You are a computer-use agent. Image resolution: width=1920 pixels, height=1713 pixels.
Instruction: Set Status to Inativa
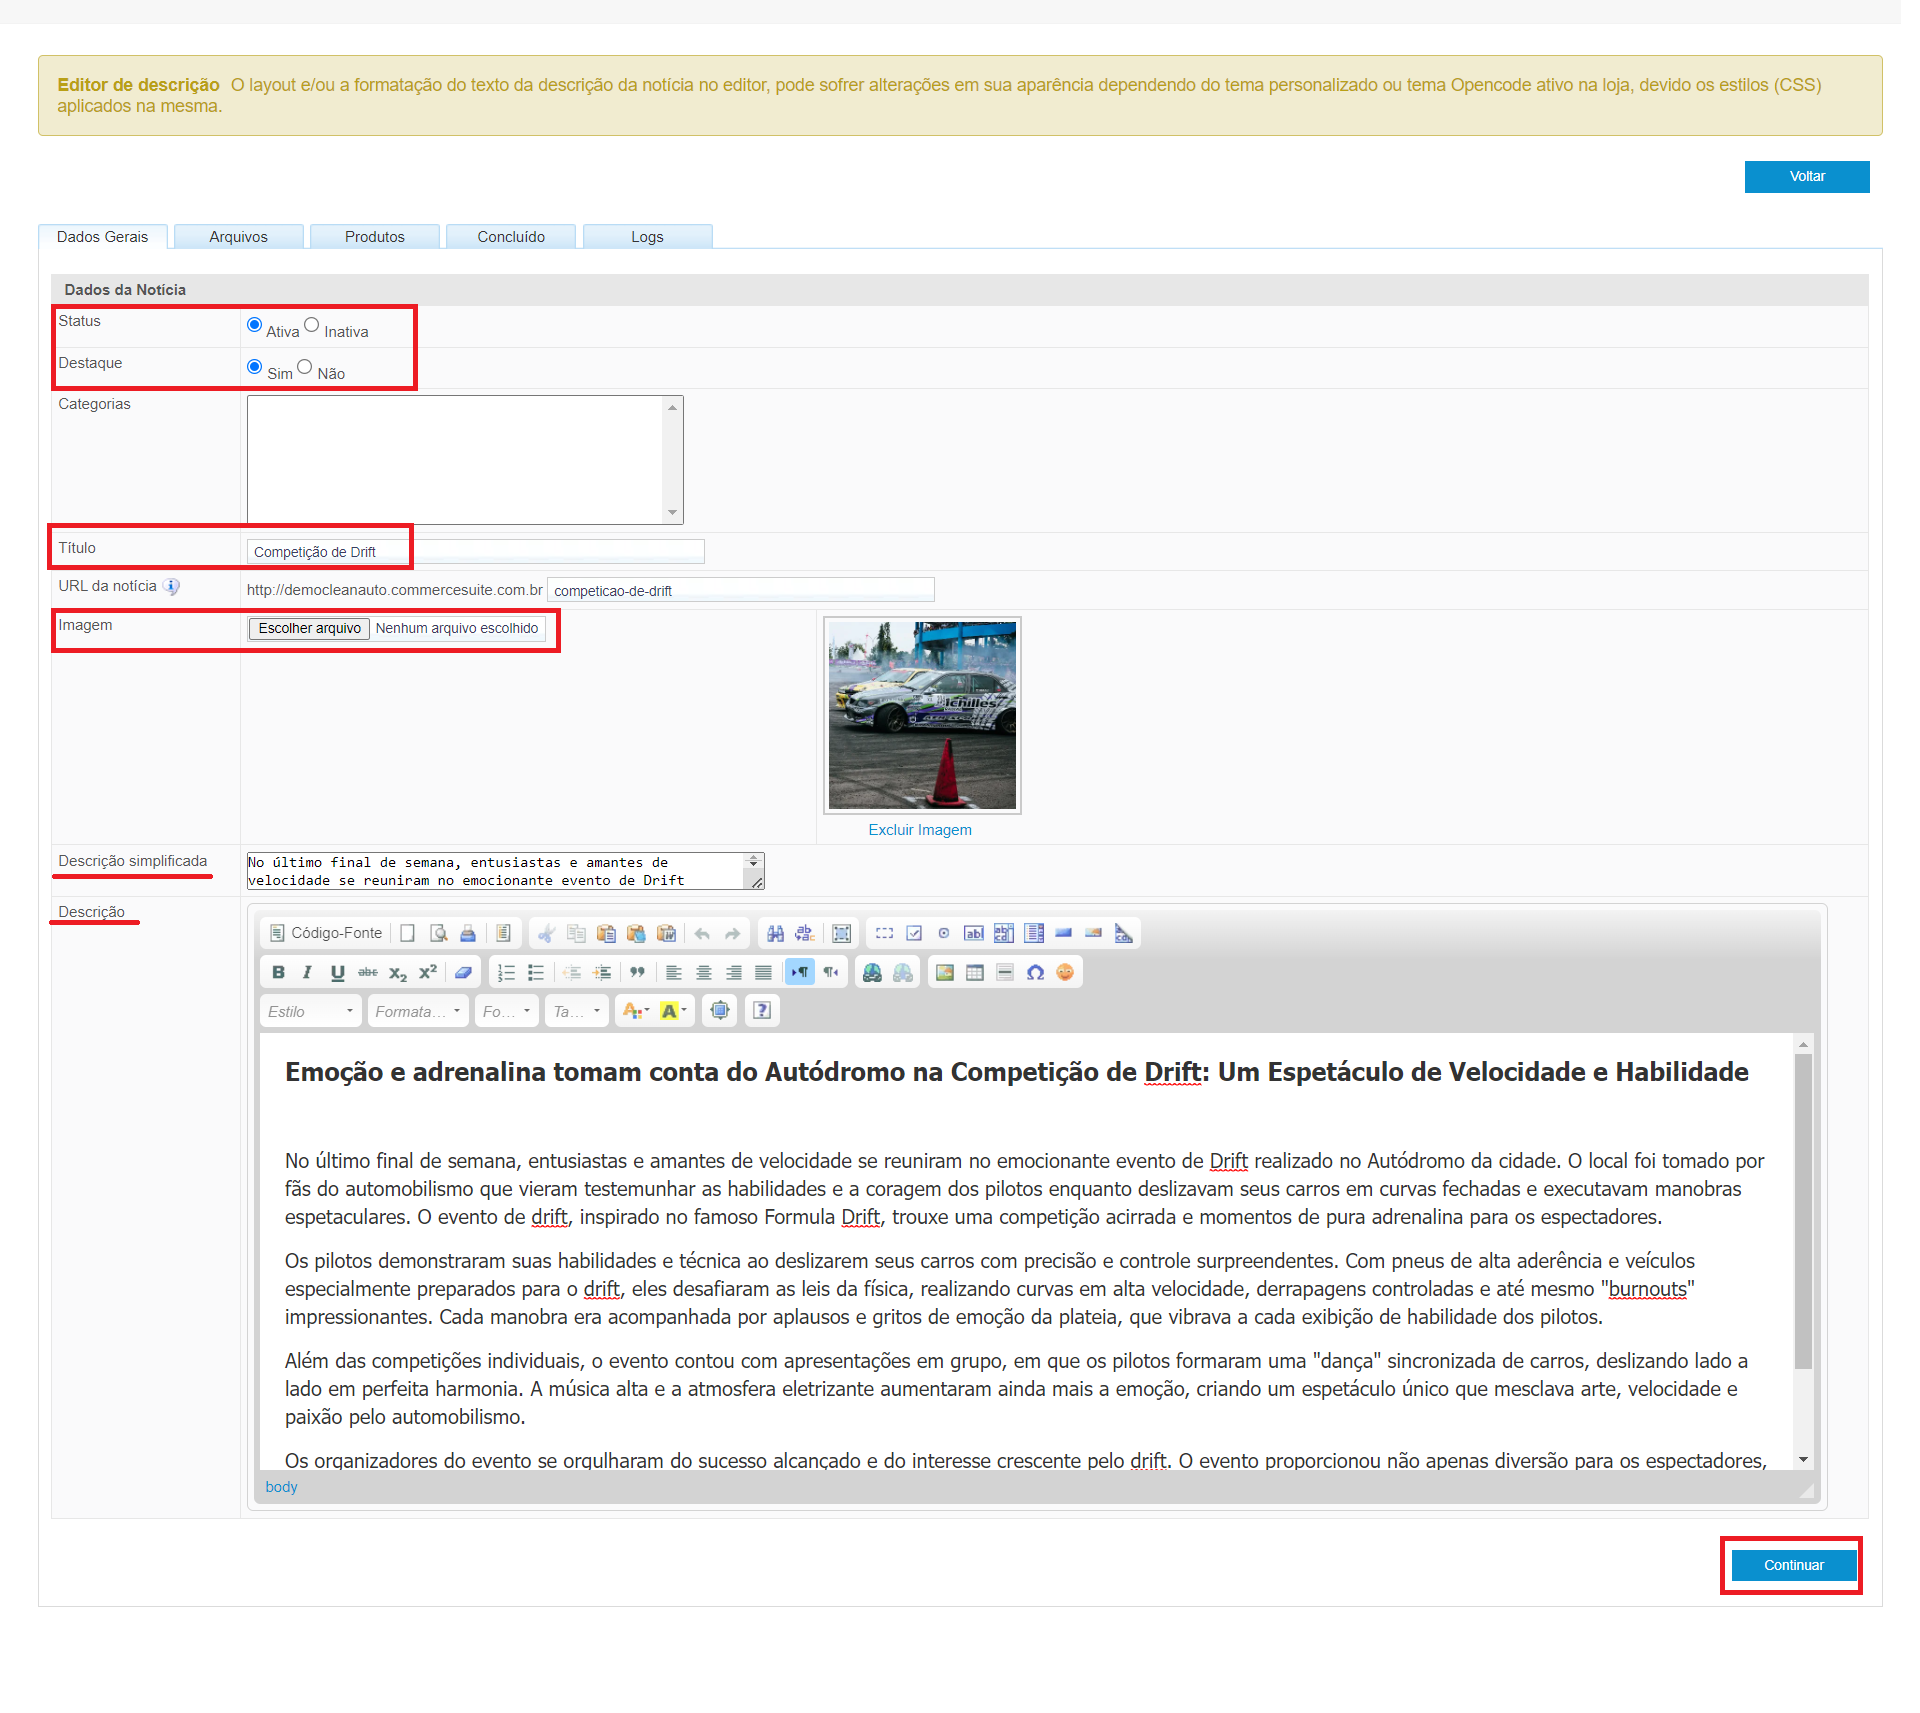tap(312, 325)
